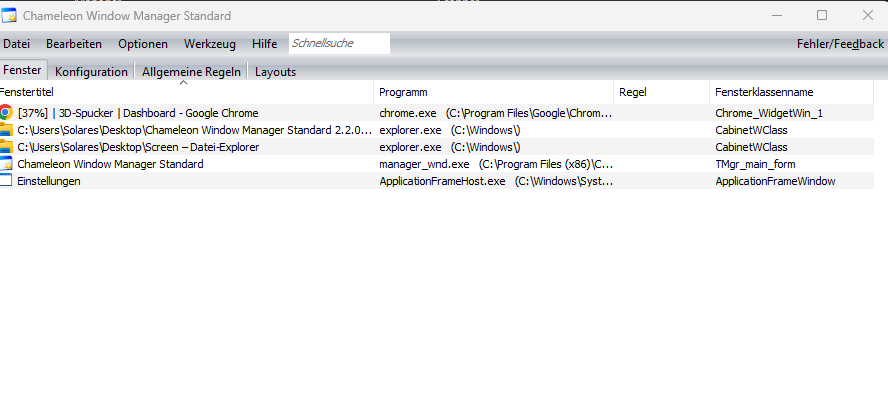888x409 pixels.
Task: Select the Screen – Datei-Explorer row title
Action: [x=138, y=147]
